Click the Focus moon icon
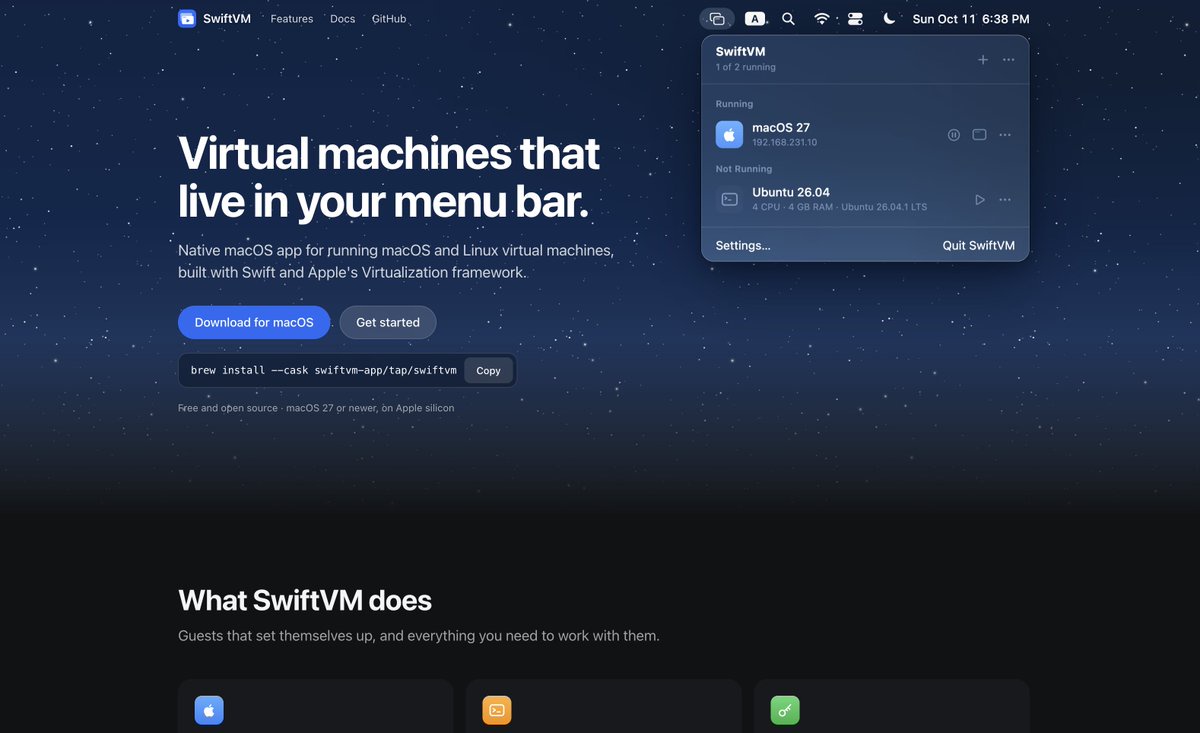The height and width of the screenshot is (733, 1200). point(889,19)
